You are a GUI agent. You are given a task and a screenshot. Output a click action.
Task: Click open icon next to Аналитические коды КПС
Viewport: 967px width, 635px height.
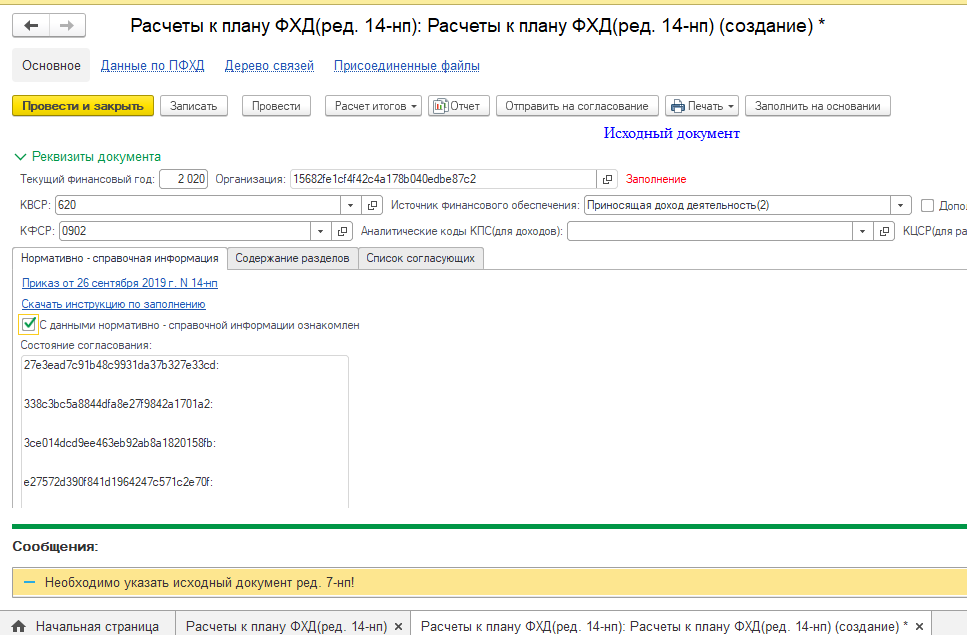coord(884,231)
